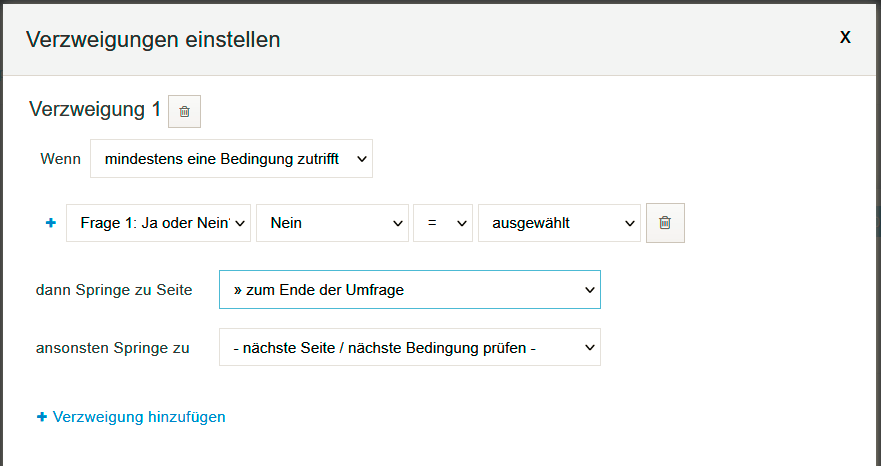Click the blue plus to add a condition
This screenshot has width=881, height=466.
point(51,223)
